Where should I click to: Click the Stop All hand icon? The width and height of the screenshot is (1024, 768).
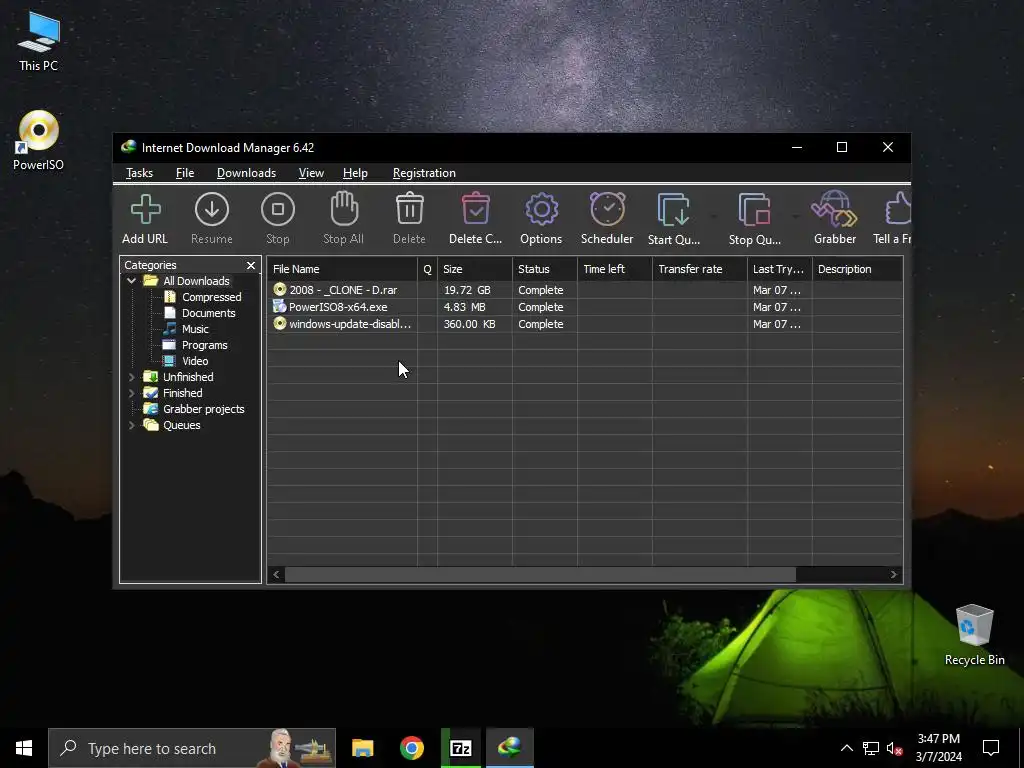click(344, 218)
